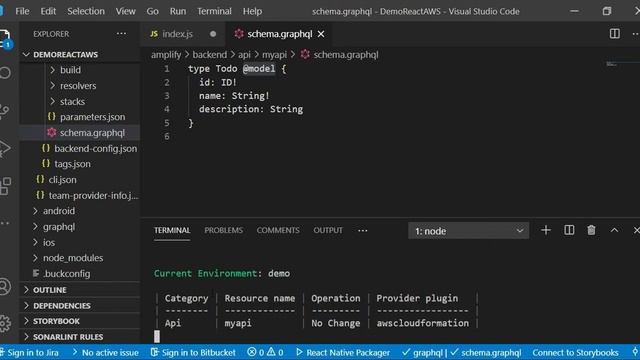
Task: Click React Native Packager status item
Action: pos(342,353)
